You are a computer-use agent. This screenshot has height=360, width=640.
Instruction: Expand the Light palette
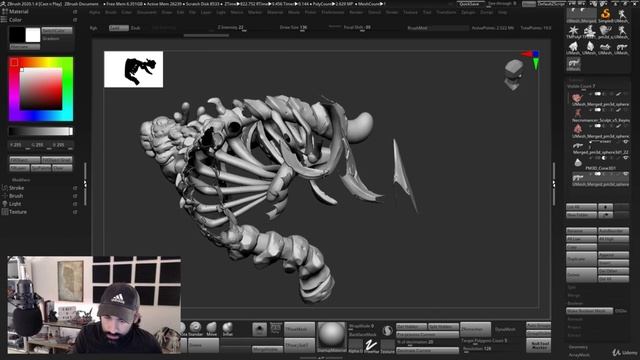tap(15, 204)
